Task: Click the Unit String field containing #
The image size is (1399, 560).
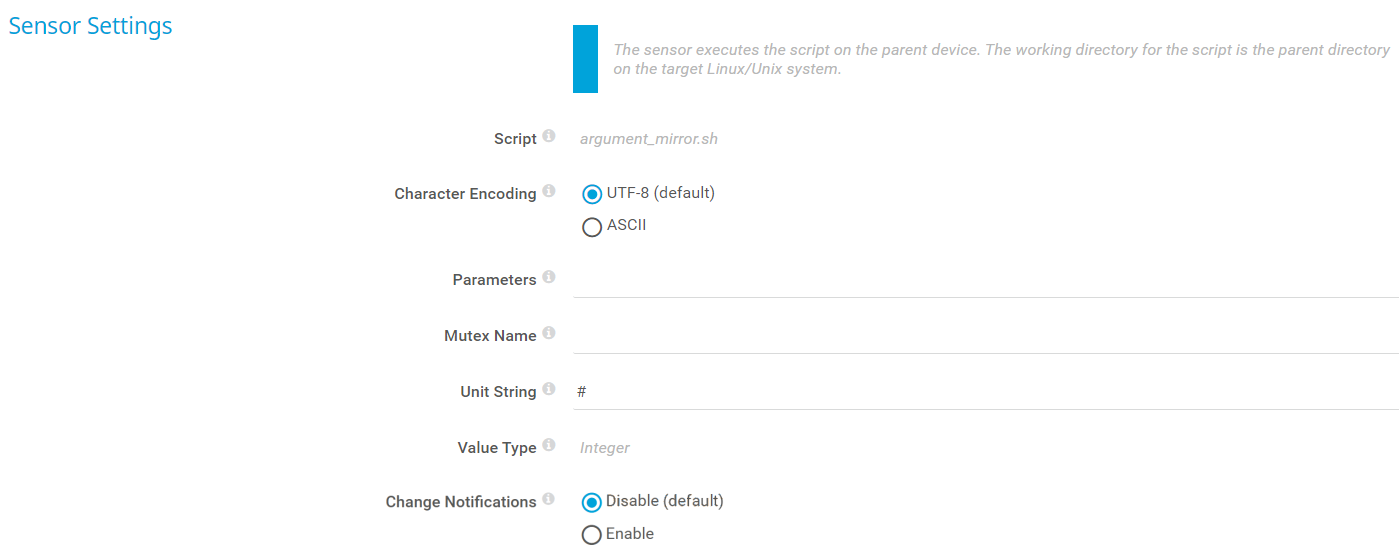Action: (x=985, y=392)
